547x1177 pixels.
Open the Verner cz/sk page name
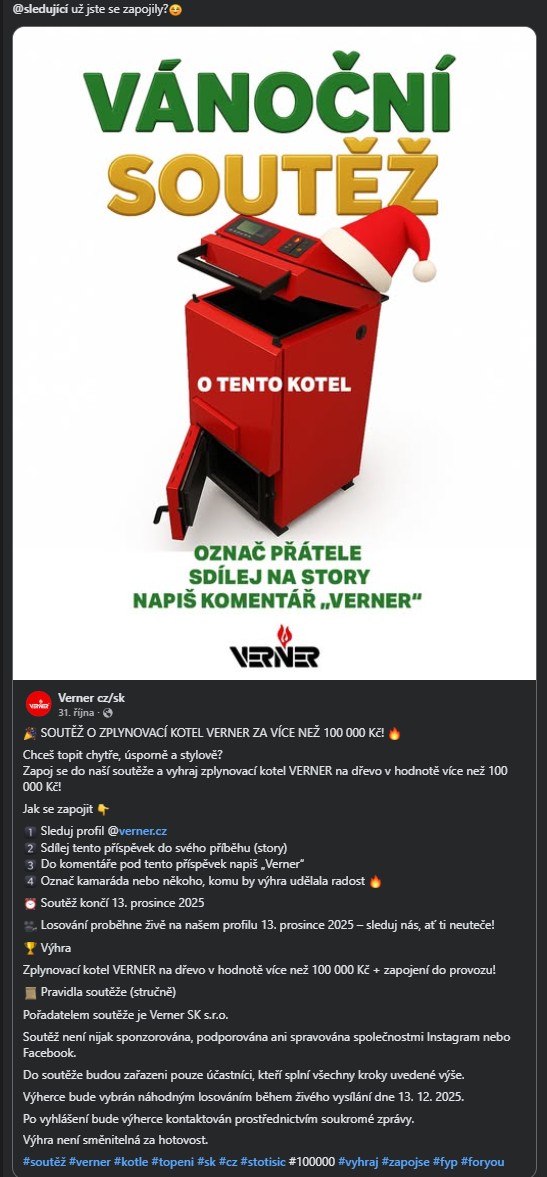tap(91, 697)
